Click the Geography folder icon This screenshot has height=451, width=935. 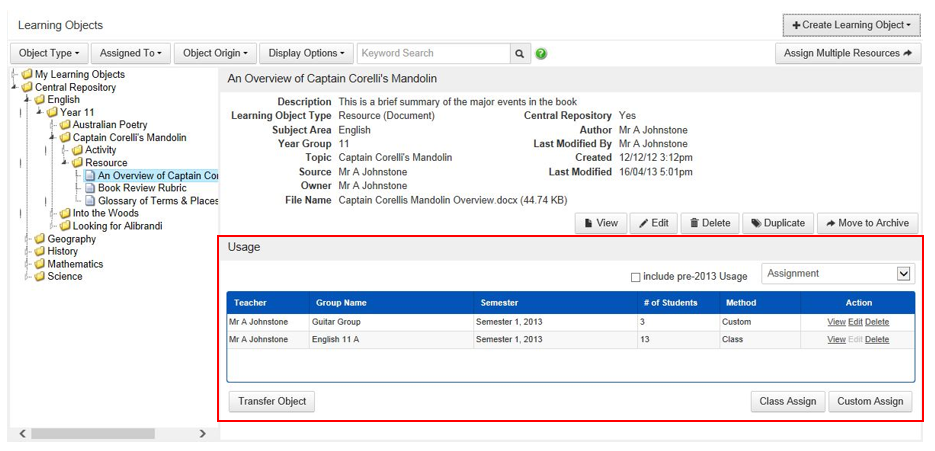[40, 239]
